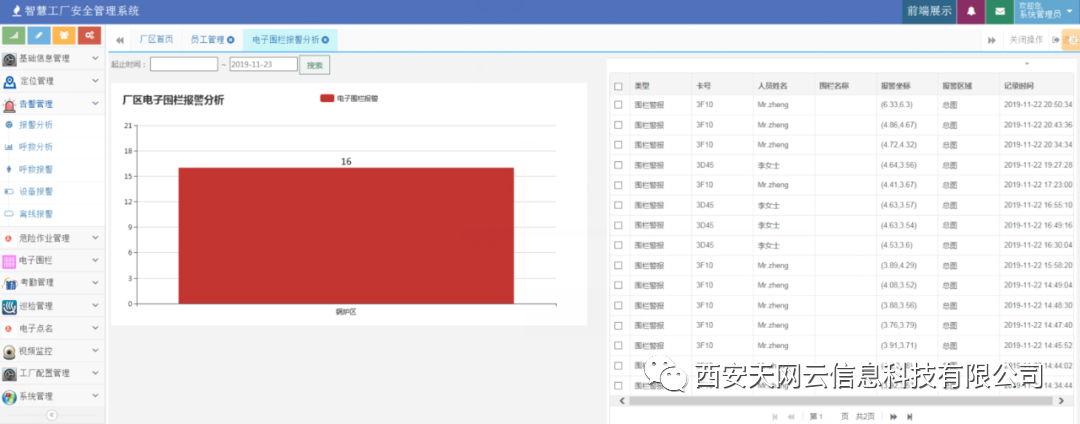
Task: Check the row recorded at 20:43:36
Action: tap(619, 125)
